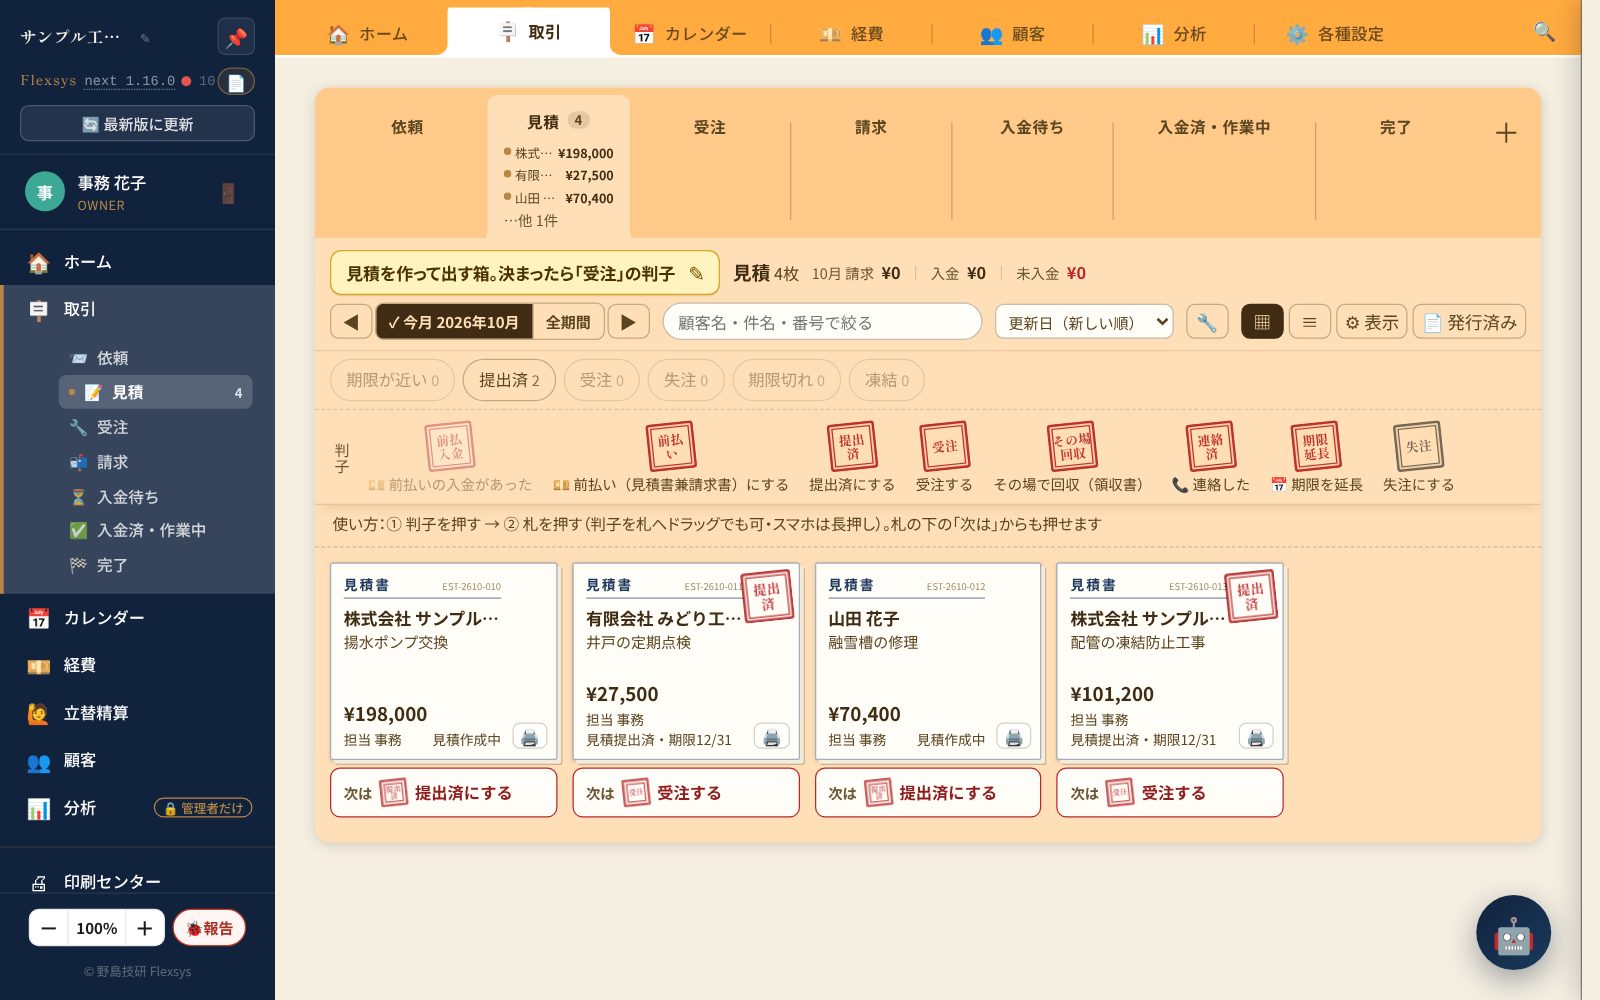Print the 融雪槽の修理 estimate card
1600x1000 pixels.
1014,737
